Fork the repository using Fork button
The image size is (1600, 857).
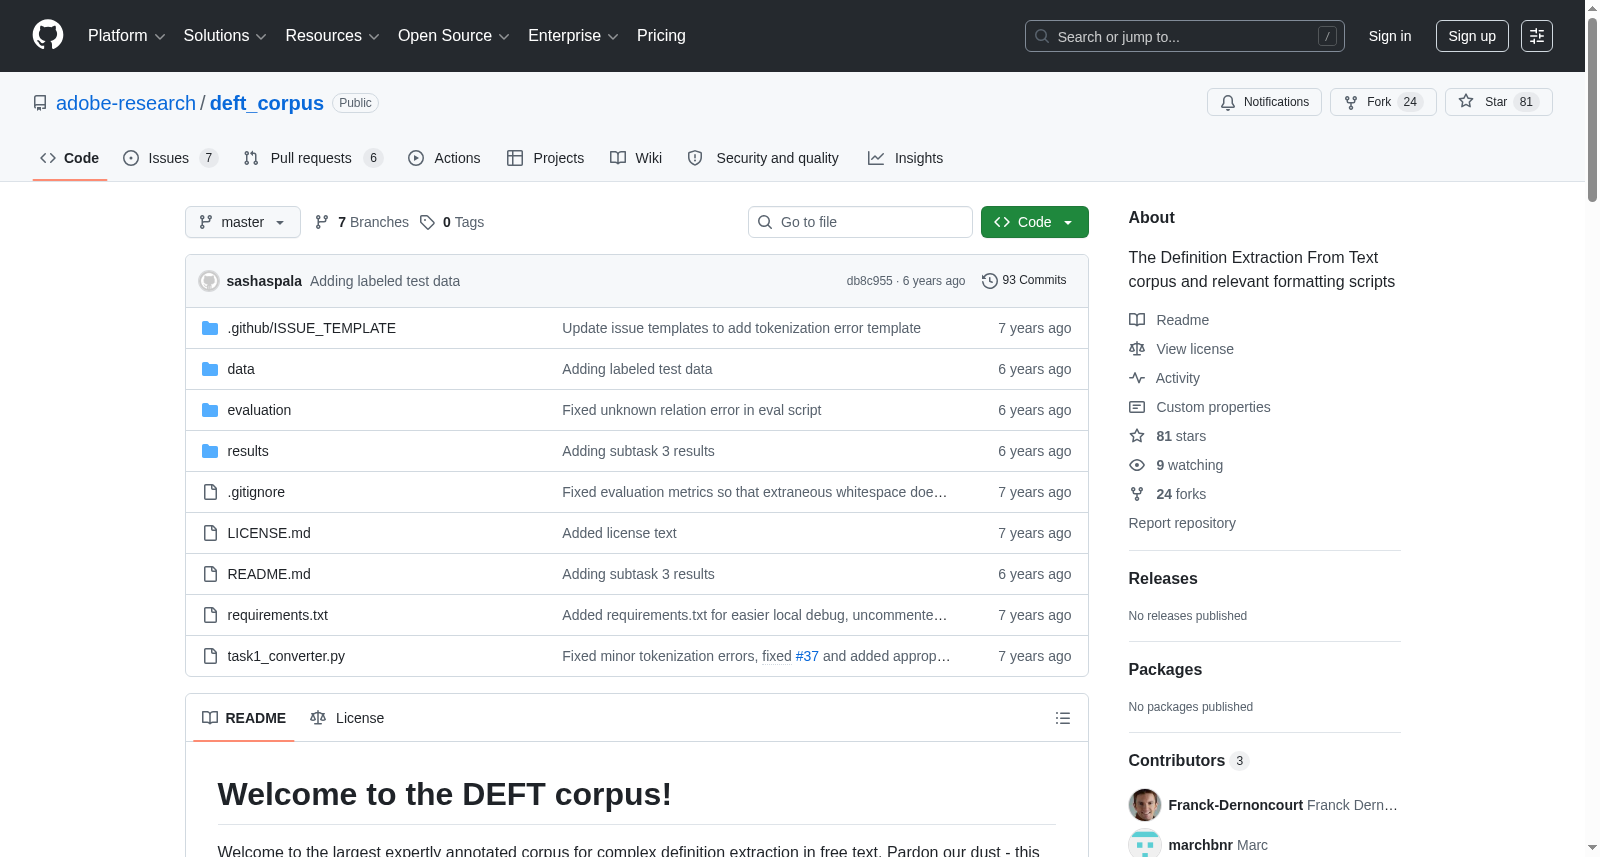1382,102
